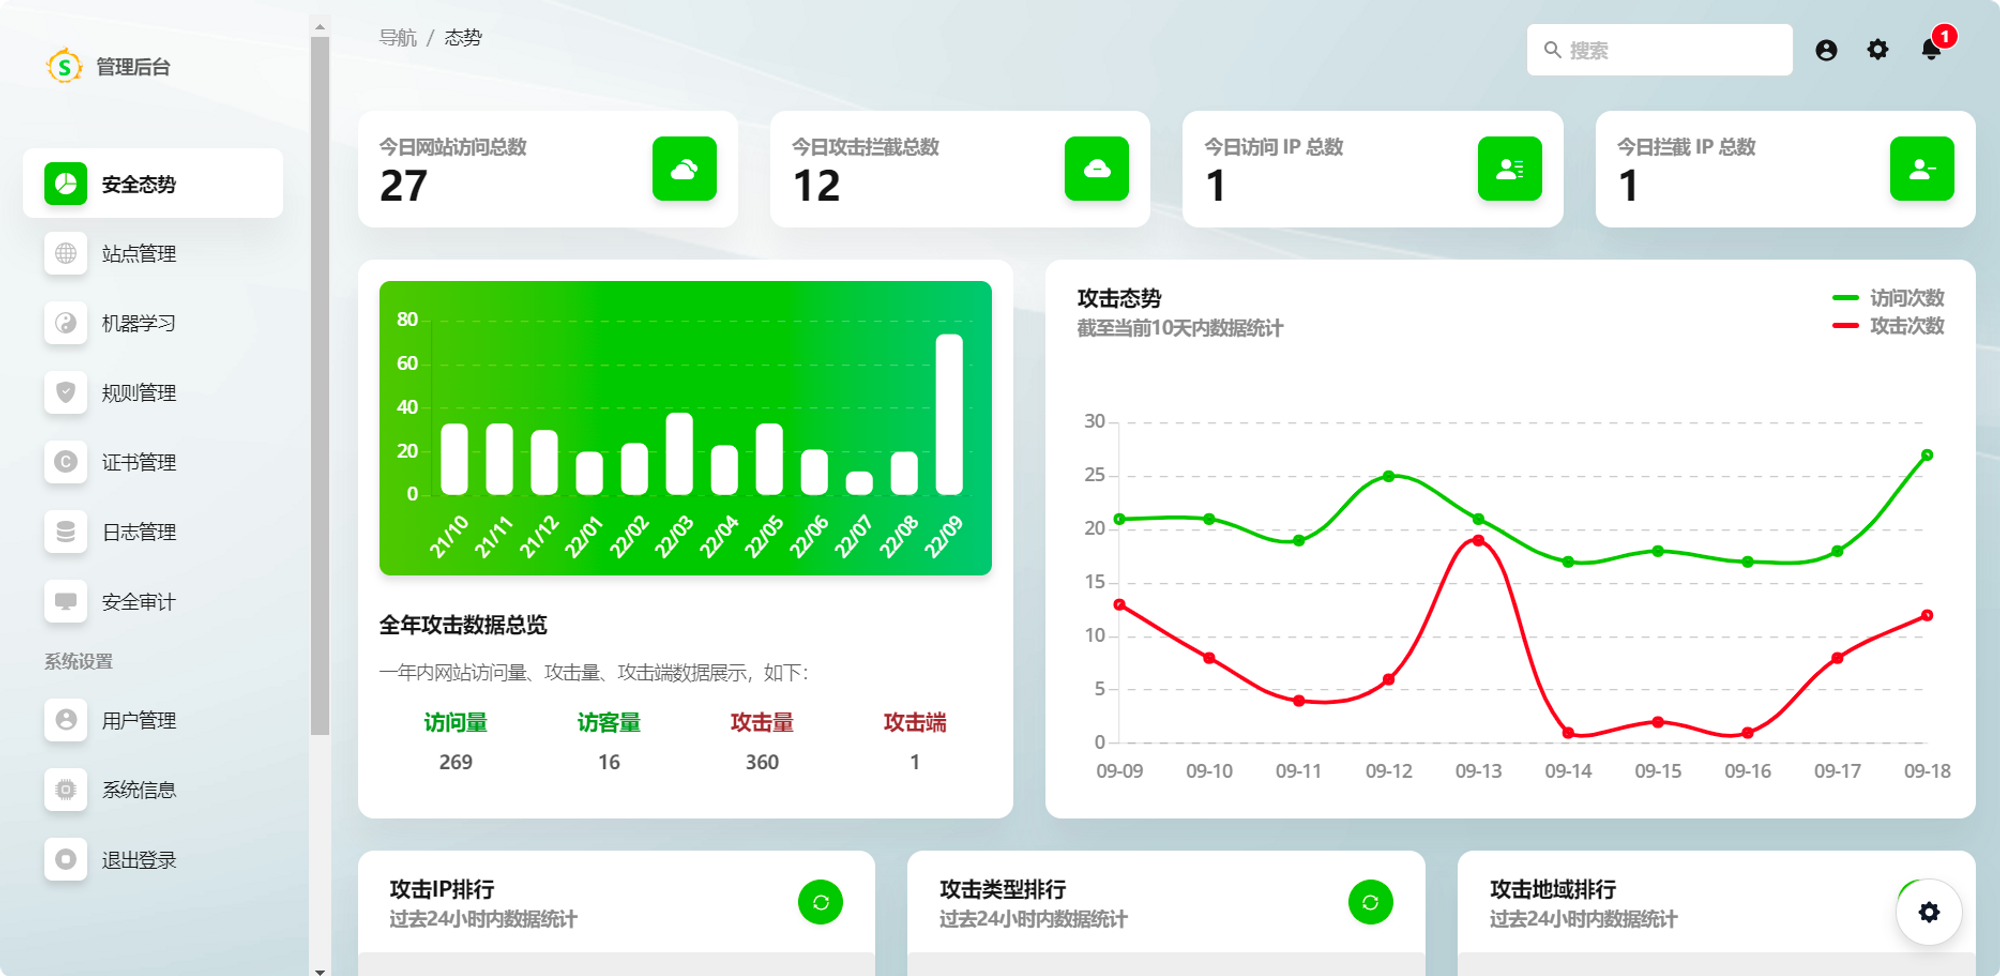
Task: Open 用户管理 in the sidebar
Action: point(153,719)
